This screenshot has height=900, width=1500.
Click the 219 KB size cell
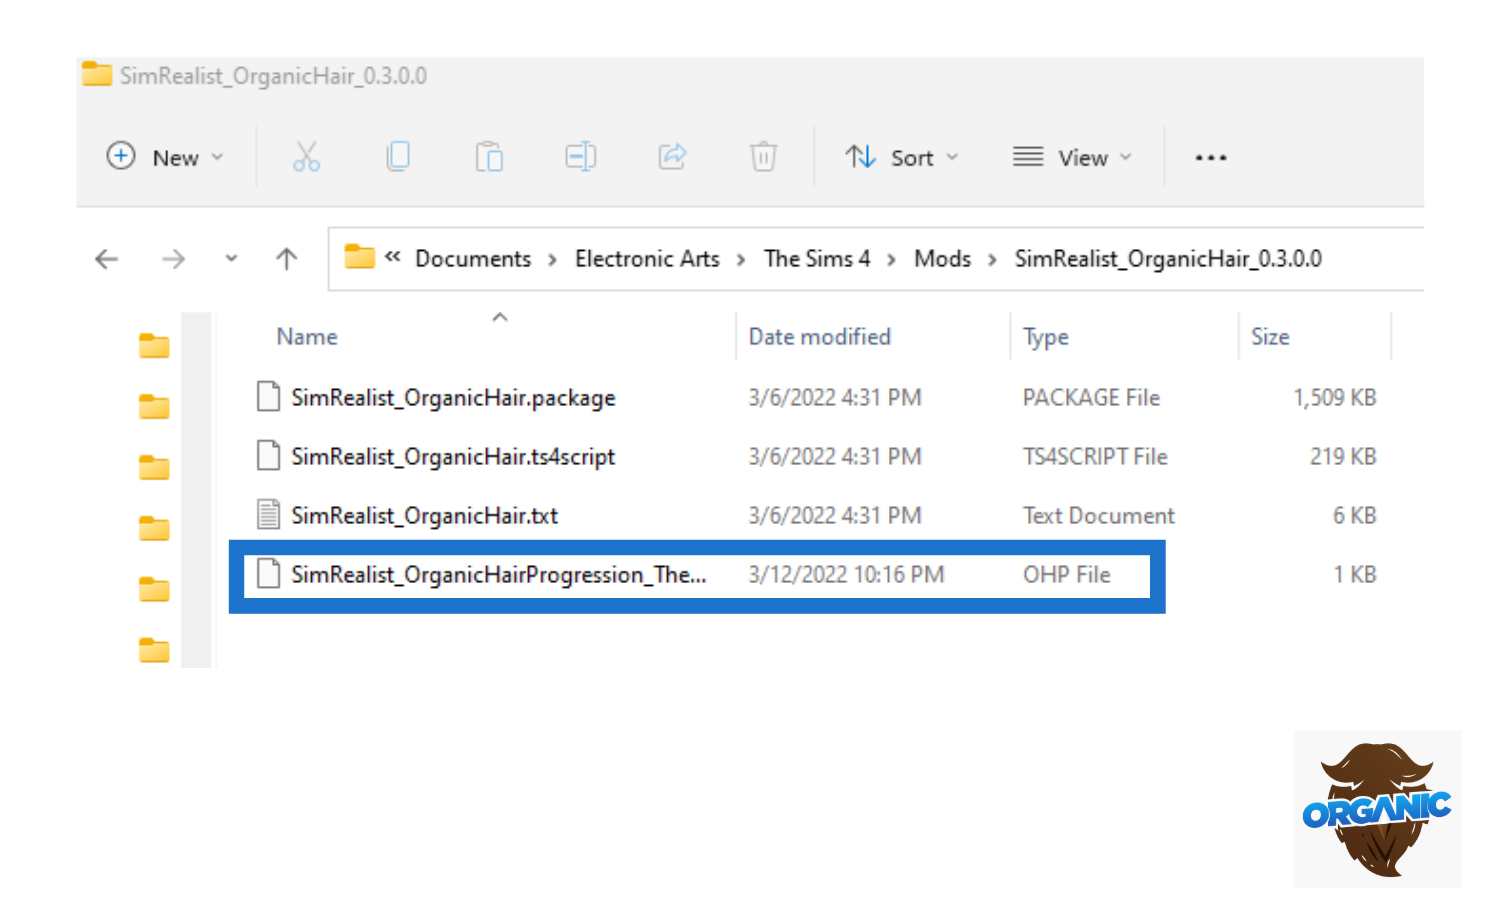click(x=1343, y=457)
